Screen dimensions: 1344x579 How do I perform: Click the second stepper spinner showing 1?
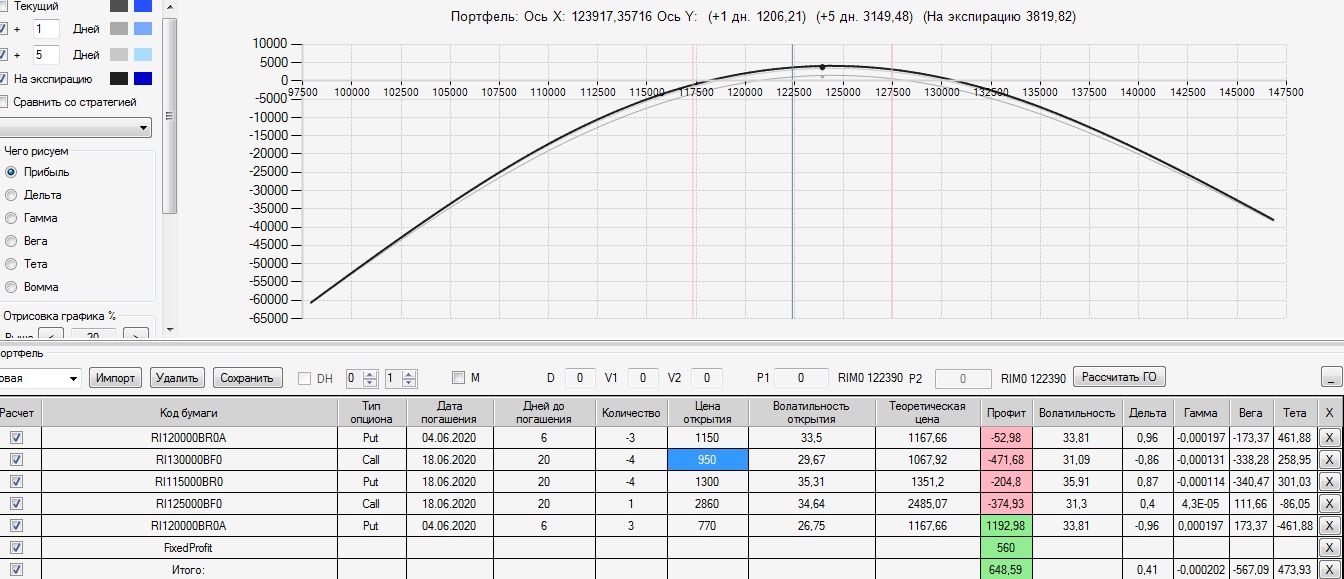pyautogui.click(x=401, y=378)
